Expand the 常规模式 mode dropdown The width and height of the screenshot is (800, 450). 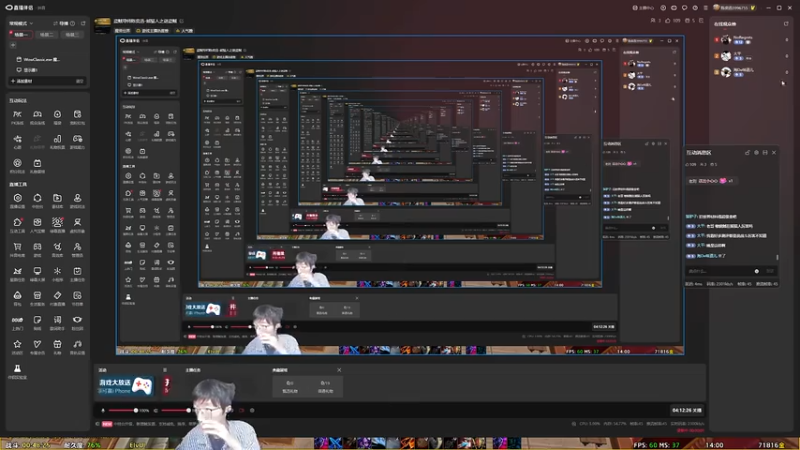(21, 23)
